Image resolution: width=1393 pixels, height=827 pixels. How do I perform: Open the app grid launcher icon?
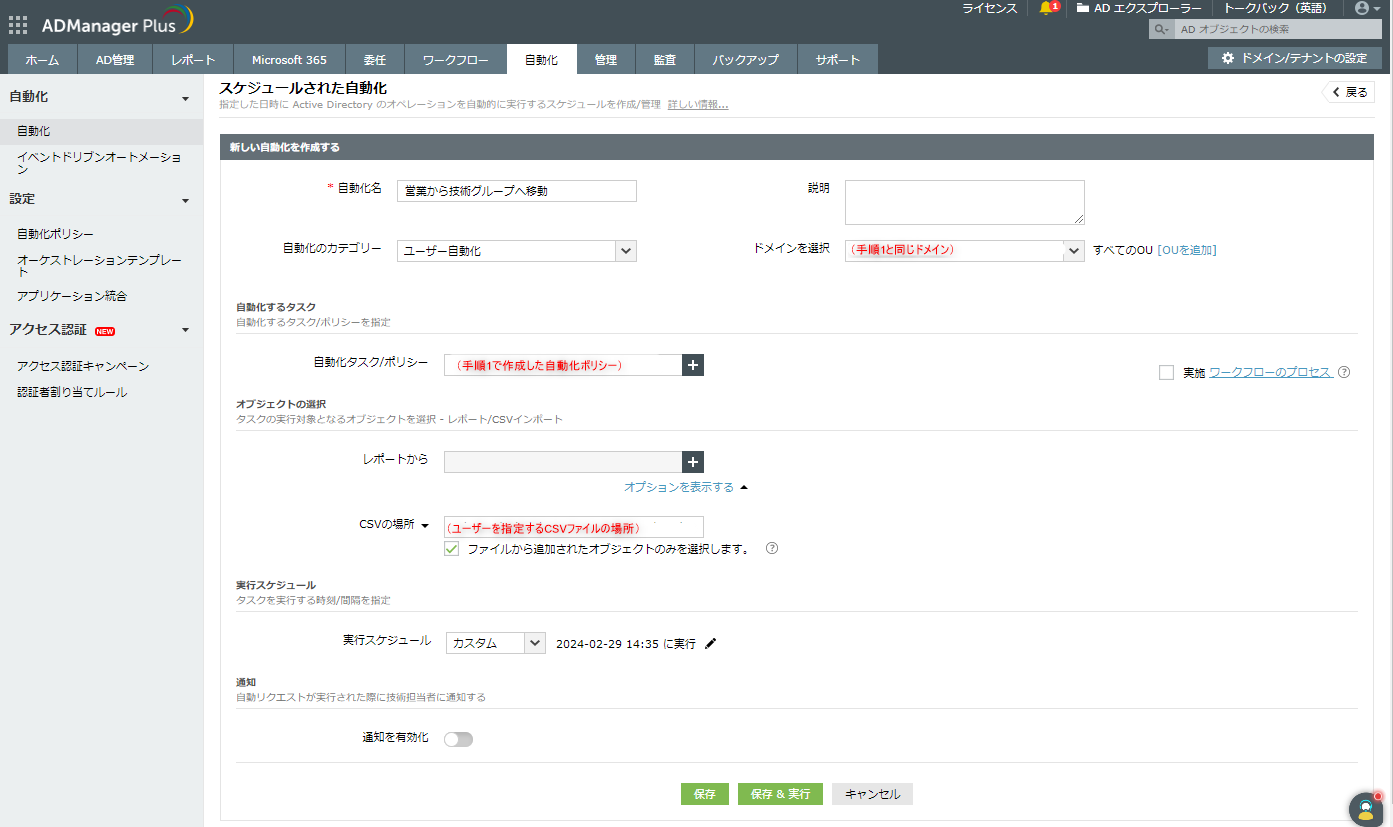click(x=18, y=25)
